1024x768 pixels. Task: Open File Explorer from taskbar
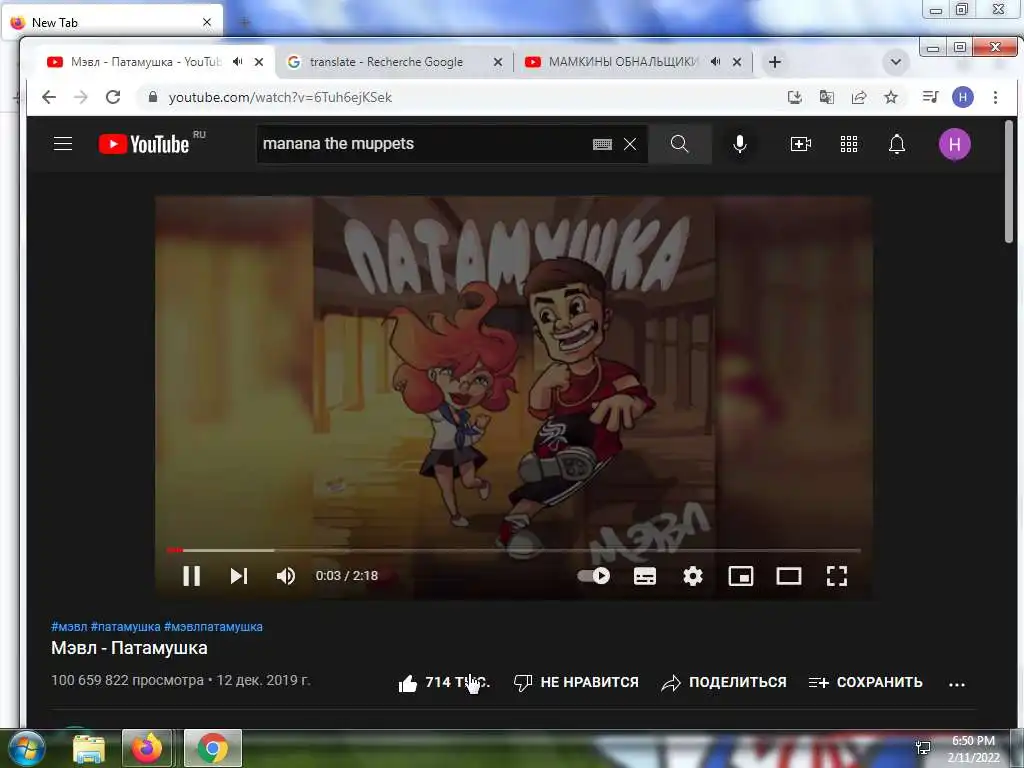click(x=88, y=748)
